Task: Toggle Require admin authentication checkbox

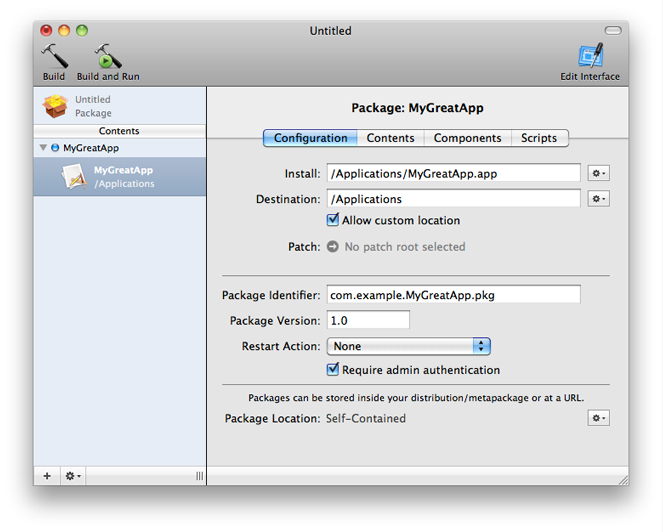Action: pyautogui.click(x=333, y=369)
